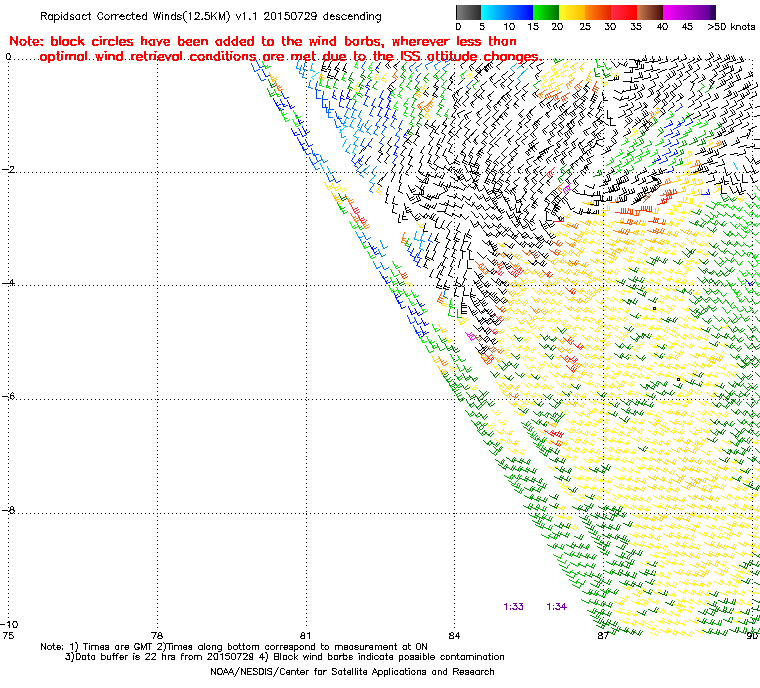Click the NOAA/NESDIS credit line

coord(352,672)
